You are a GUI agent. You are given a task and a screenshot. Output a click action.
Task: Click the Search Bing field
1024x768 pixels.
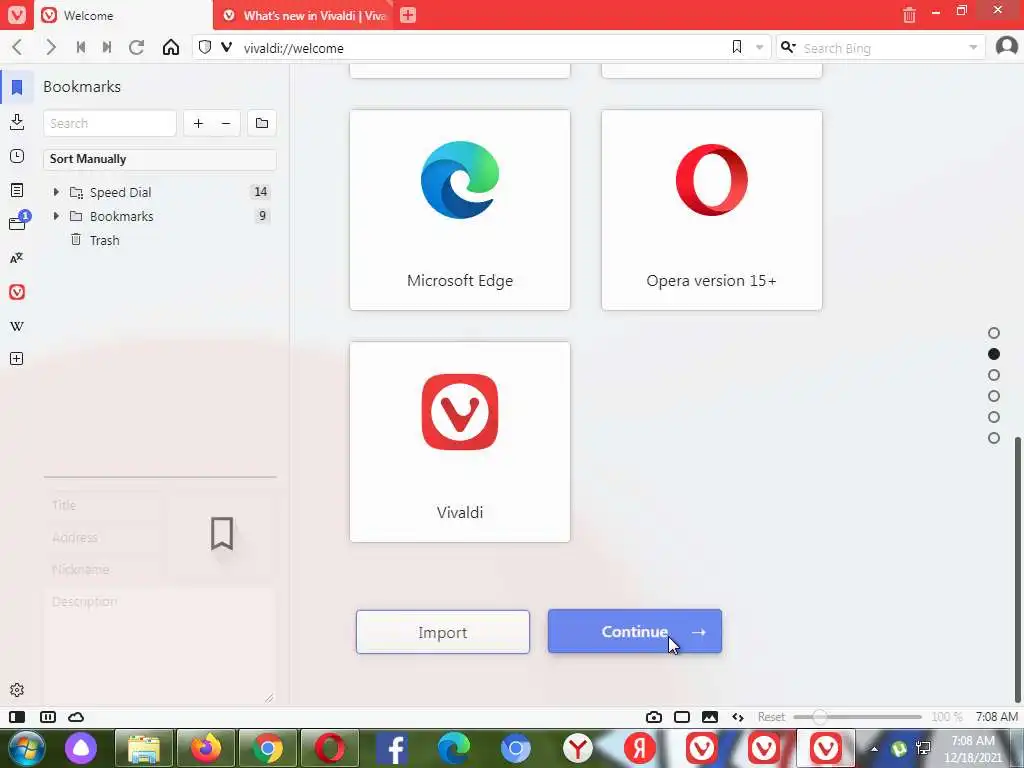click(882, 48)
